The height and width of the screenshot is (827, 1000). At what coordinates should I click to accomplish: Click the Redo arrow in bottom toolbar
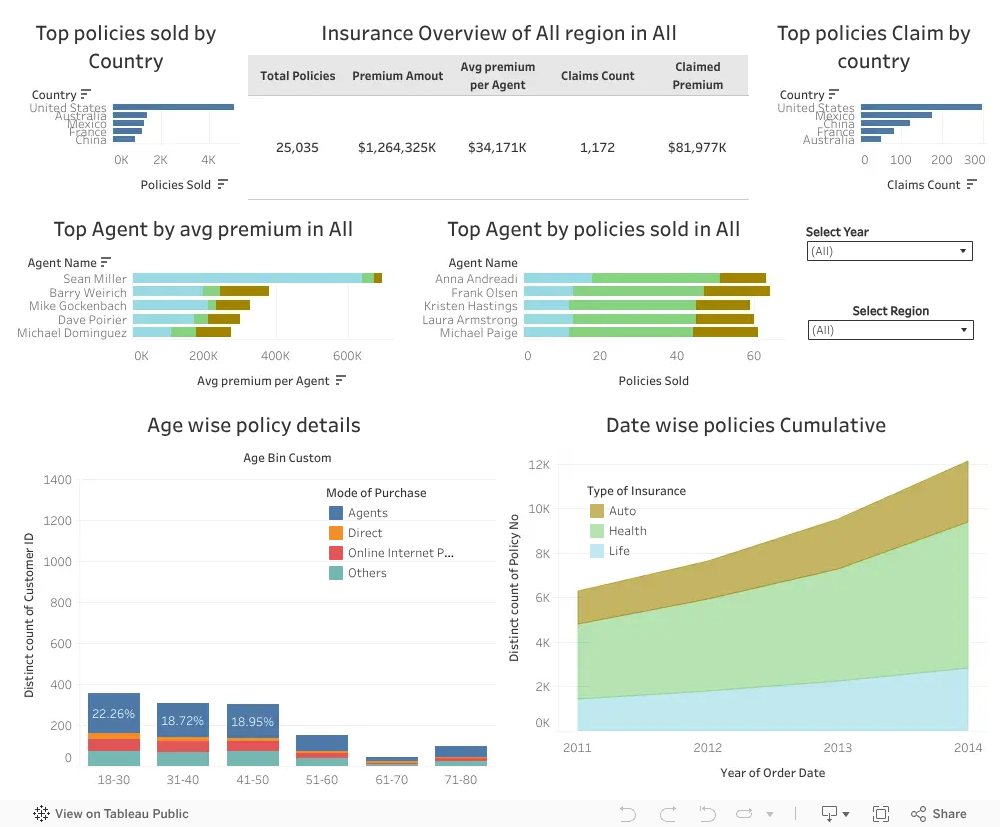(668, 814)
